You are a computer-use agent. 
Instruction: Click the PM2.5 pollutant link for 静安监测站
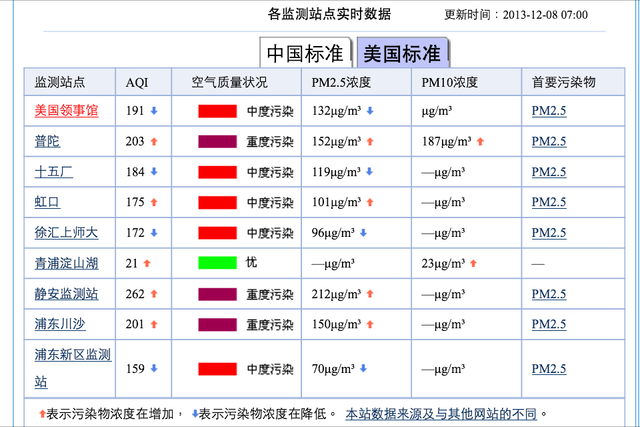point(549,294)
